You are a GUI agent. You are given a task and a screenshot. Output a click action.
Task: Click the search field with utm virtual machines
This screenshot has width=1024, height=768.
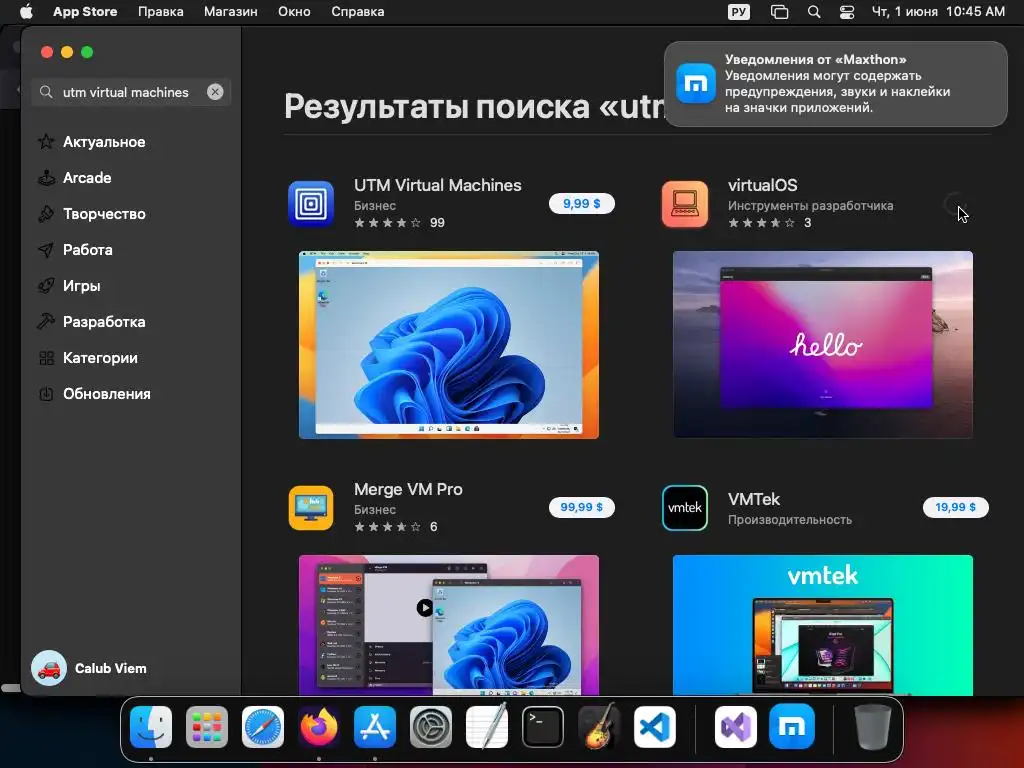click(131, 92)
